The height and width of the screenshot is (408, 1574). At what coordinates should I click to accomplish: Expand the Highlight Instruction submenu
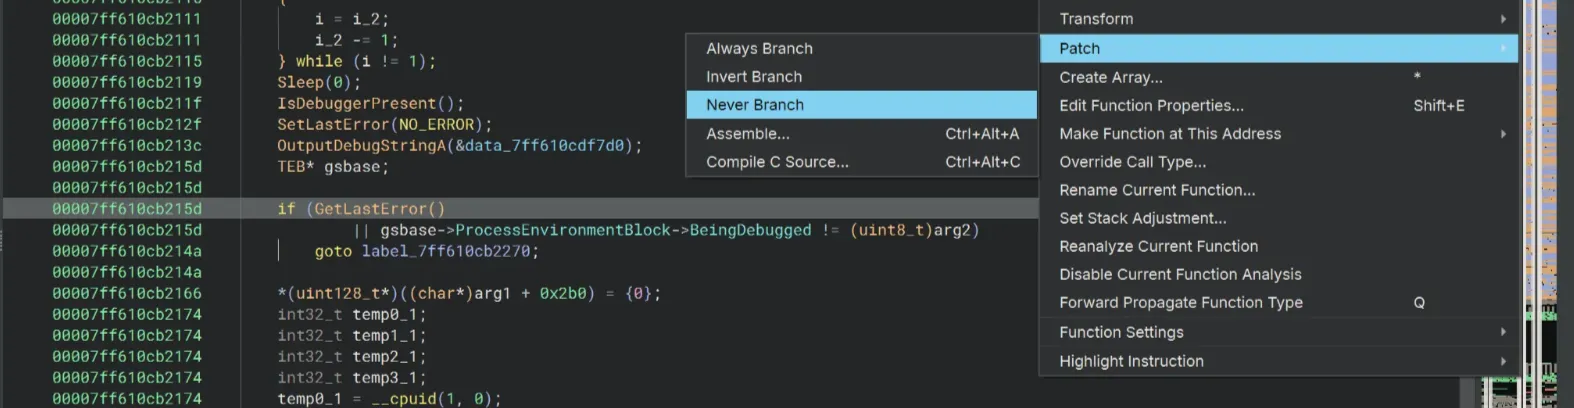point(1503,361)
